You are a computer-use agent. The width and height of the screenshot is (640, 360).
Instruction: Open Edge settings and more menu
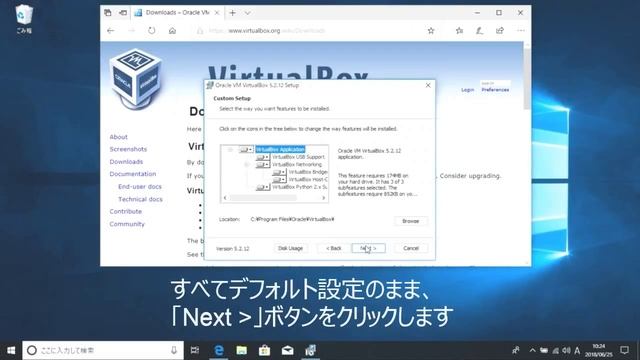[x=521, y=31]
